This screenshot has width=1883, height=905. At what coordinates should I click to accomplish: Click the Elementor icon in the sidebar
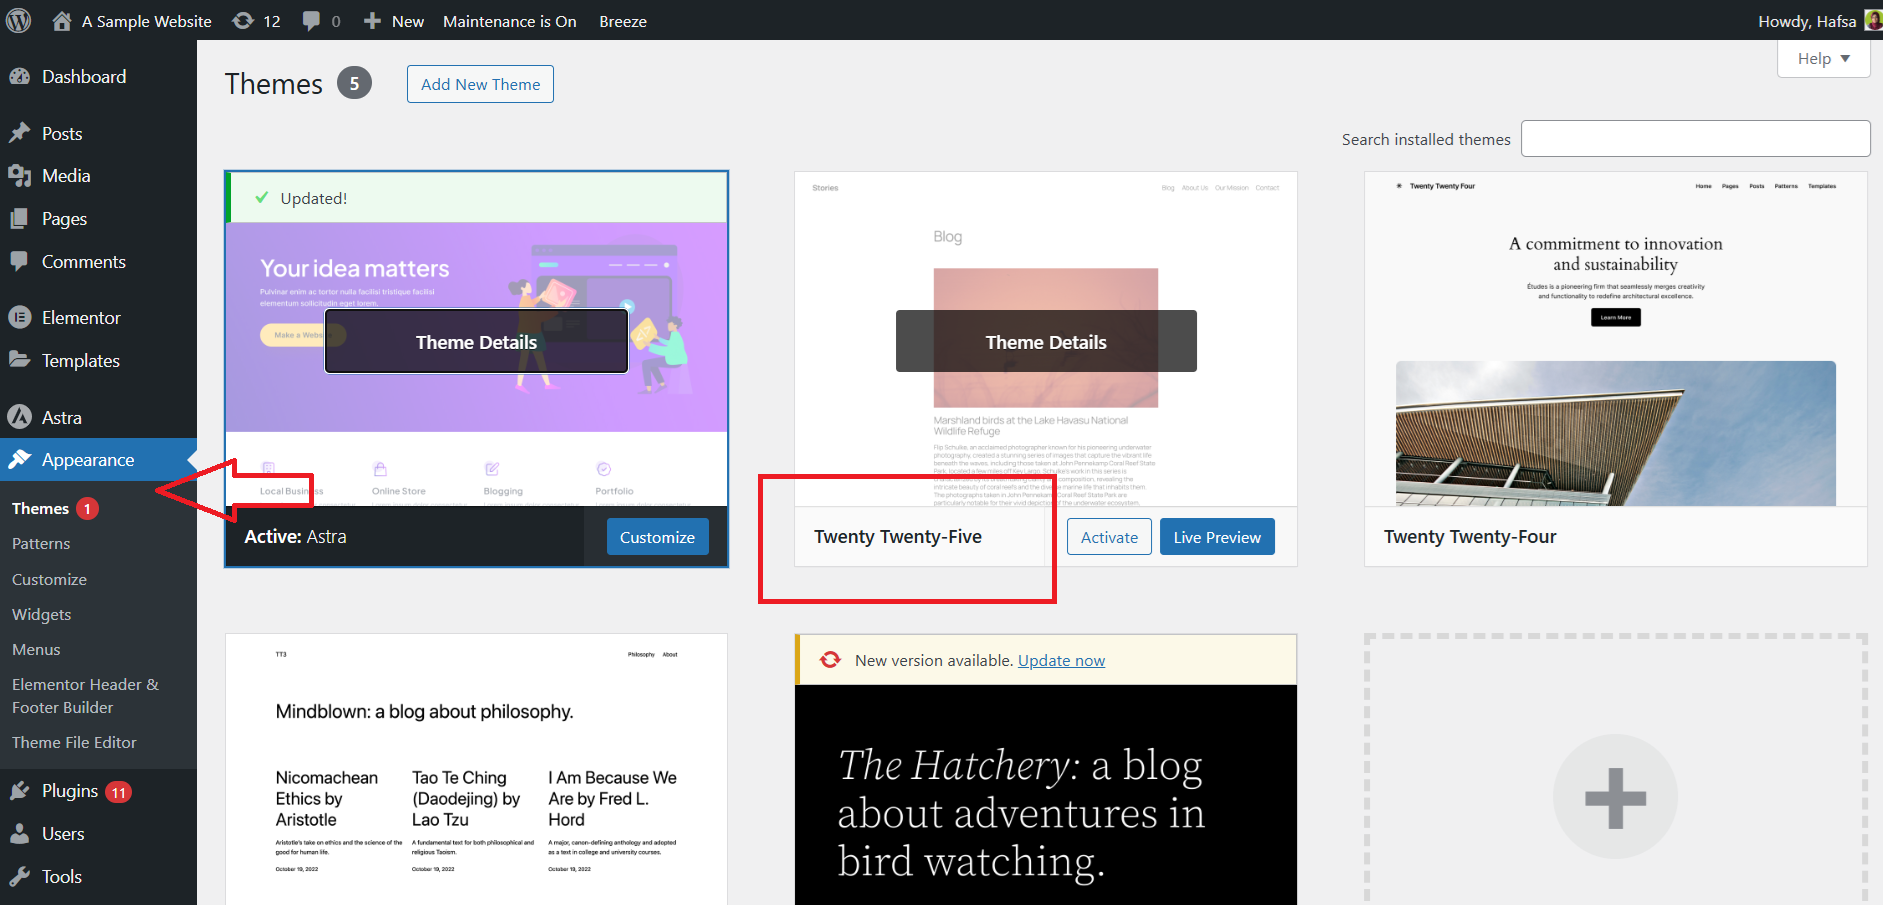click(x=22, y=317)
